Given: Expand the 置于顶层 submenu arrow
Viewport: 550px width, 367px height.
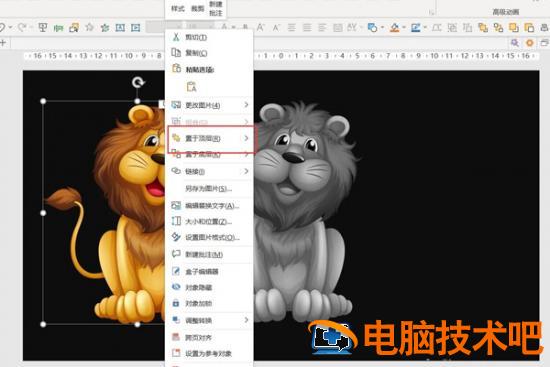Looking at the screenshot, I should pyautogui.click(x=246, y=138).
